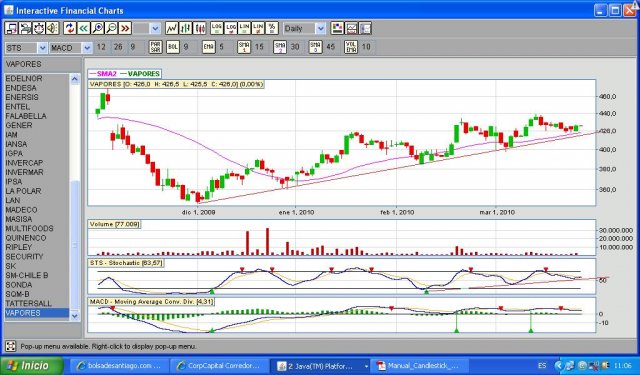Toggle the SMA 2 moving average button

point(280,47)
